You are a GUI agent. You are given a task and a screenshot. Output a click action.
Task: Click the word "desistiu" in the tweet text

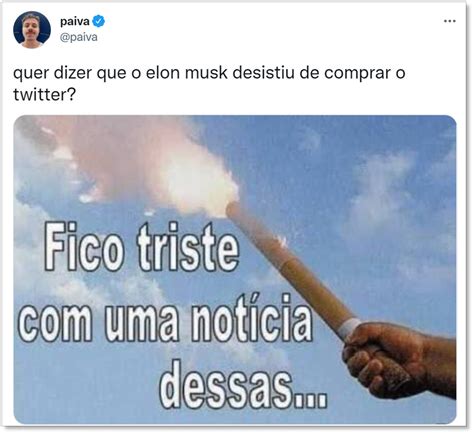263,73
